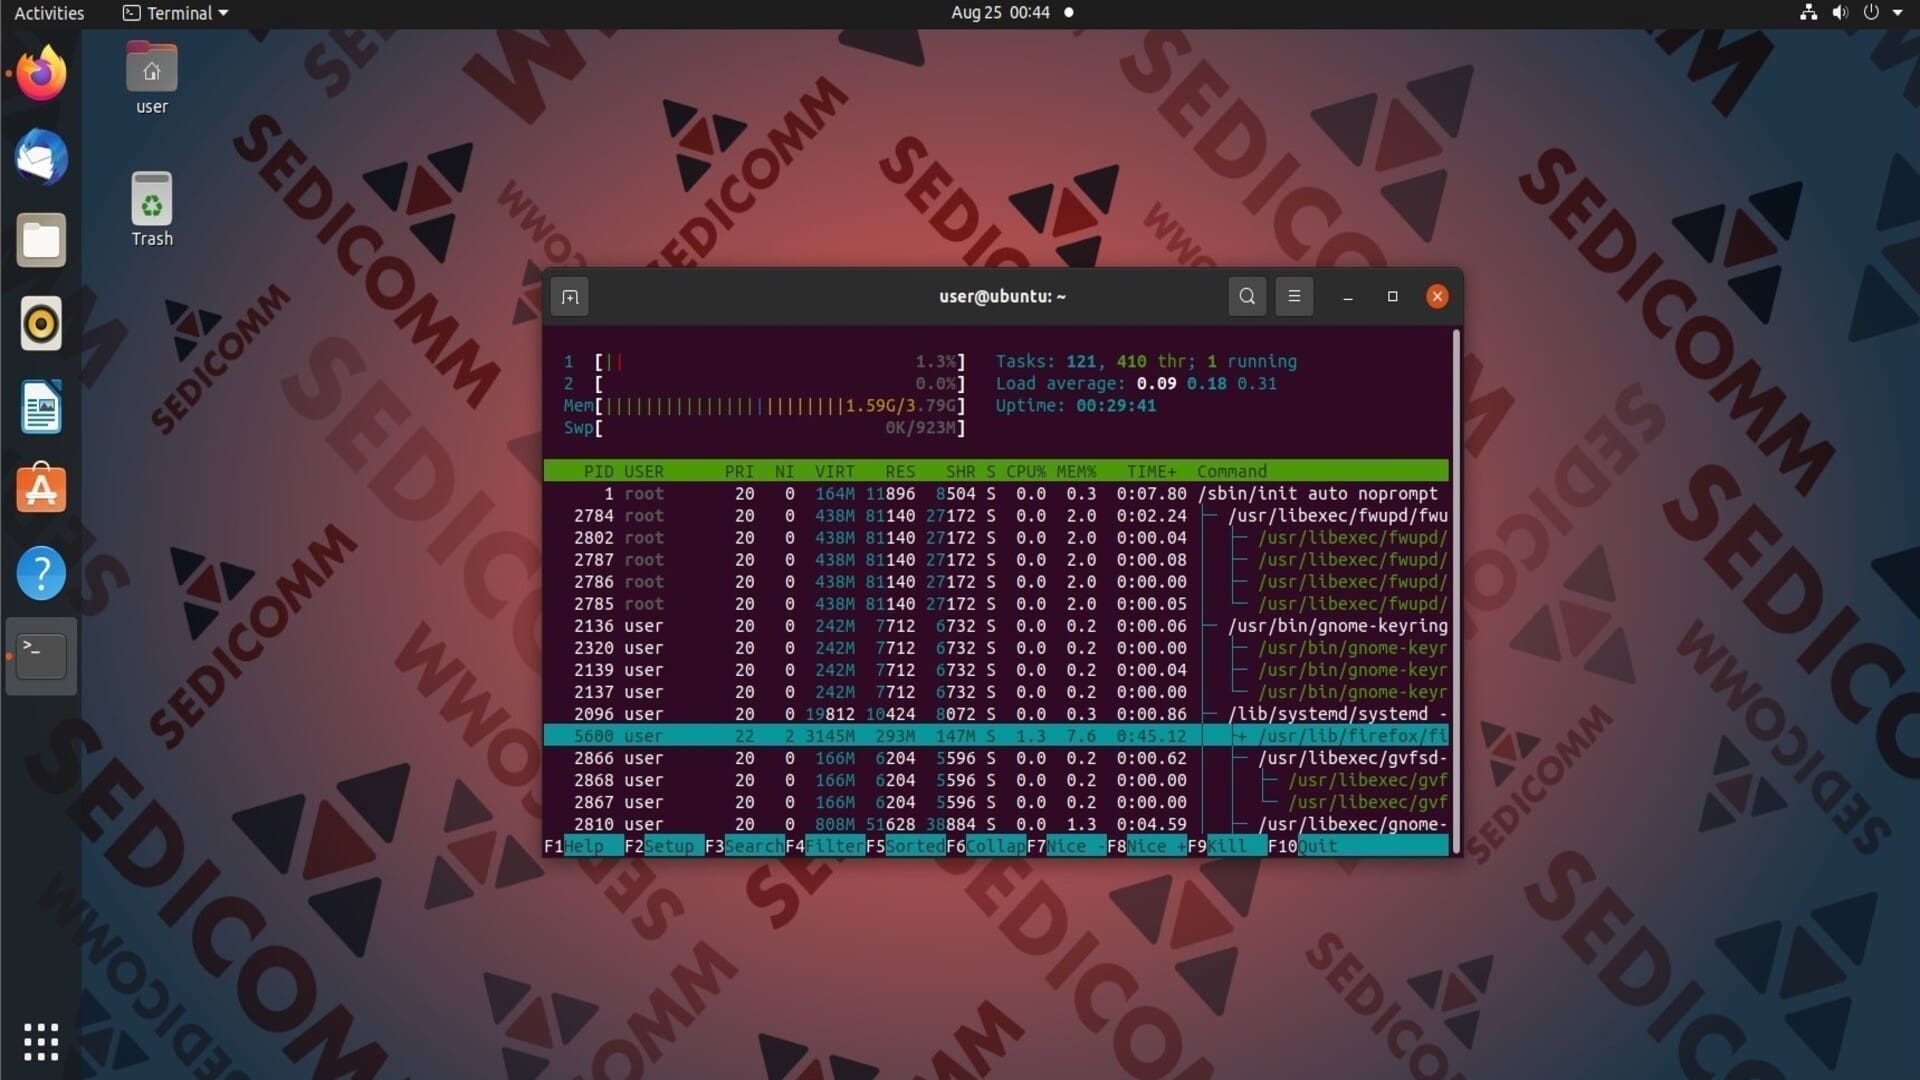Select process row PID 2810 gnome
The image size is (1920, 1080).
click(996, 824)
